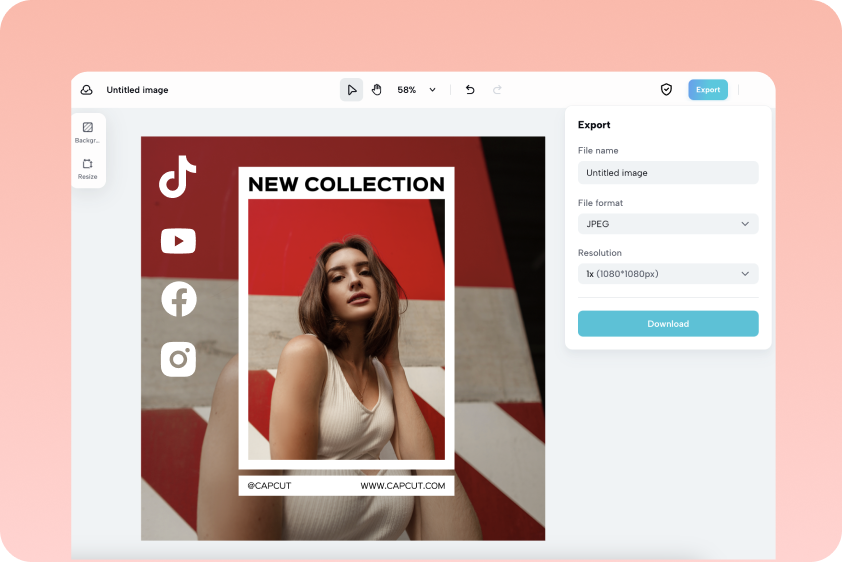Select the pointer select tool
This screenshot has height=562, width=842.
coord(351,90)
